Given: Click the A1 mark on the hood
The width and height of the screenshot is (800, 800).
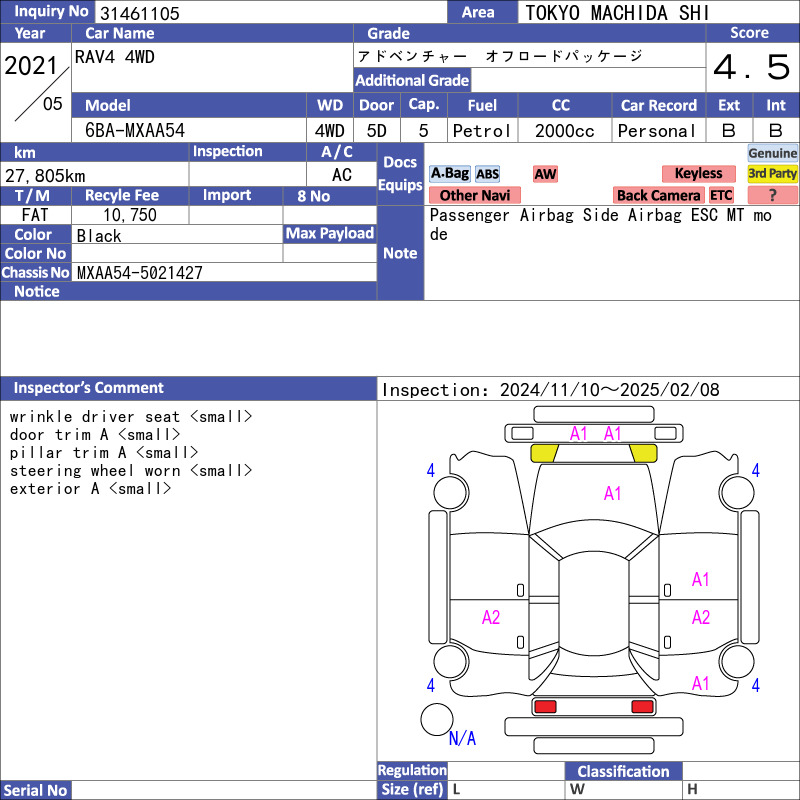Looking at the screenshot, I should pos(612,493).
